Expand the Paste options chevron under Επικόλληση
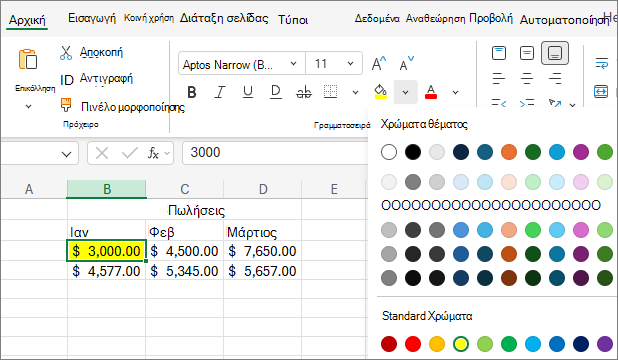Image resolution: width=618 pixels, height=360 pixels. (28, 106)
